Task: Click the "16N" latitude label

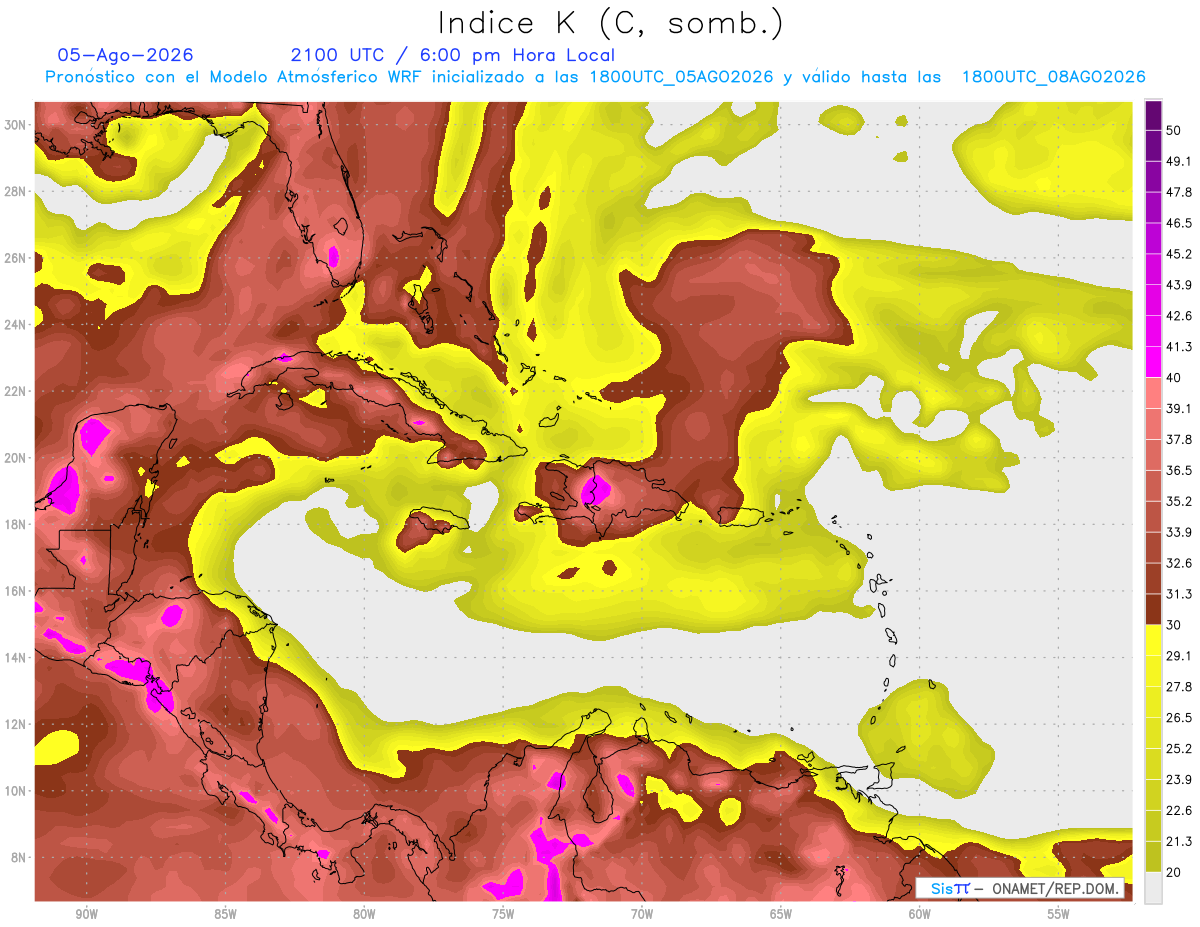Action: coord(17,591)
